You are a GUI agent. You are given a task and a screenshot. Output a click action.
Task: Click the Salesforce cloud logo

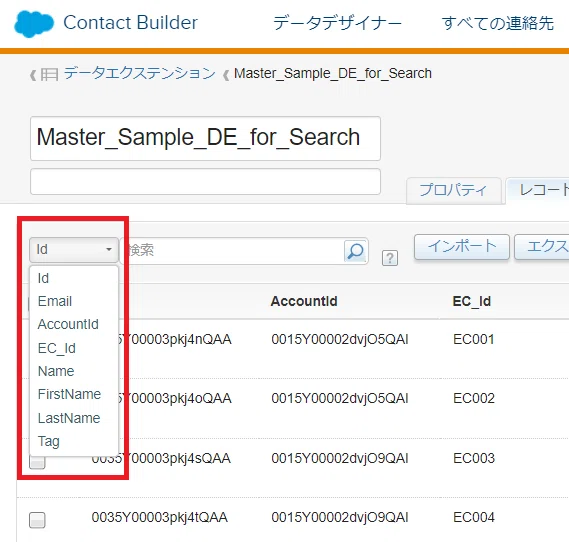click(34, 24)
